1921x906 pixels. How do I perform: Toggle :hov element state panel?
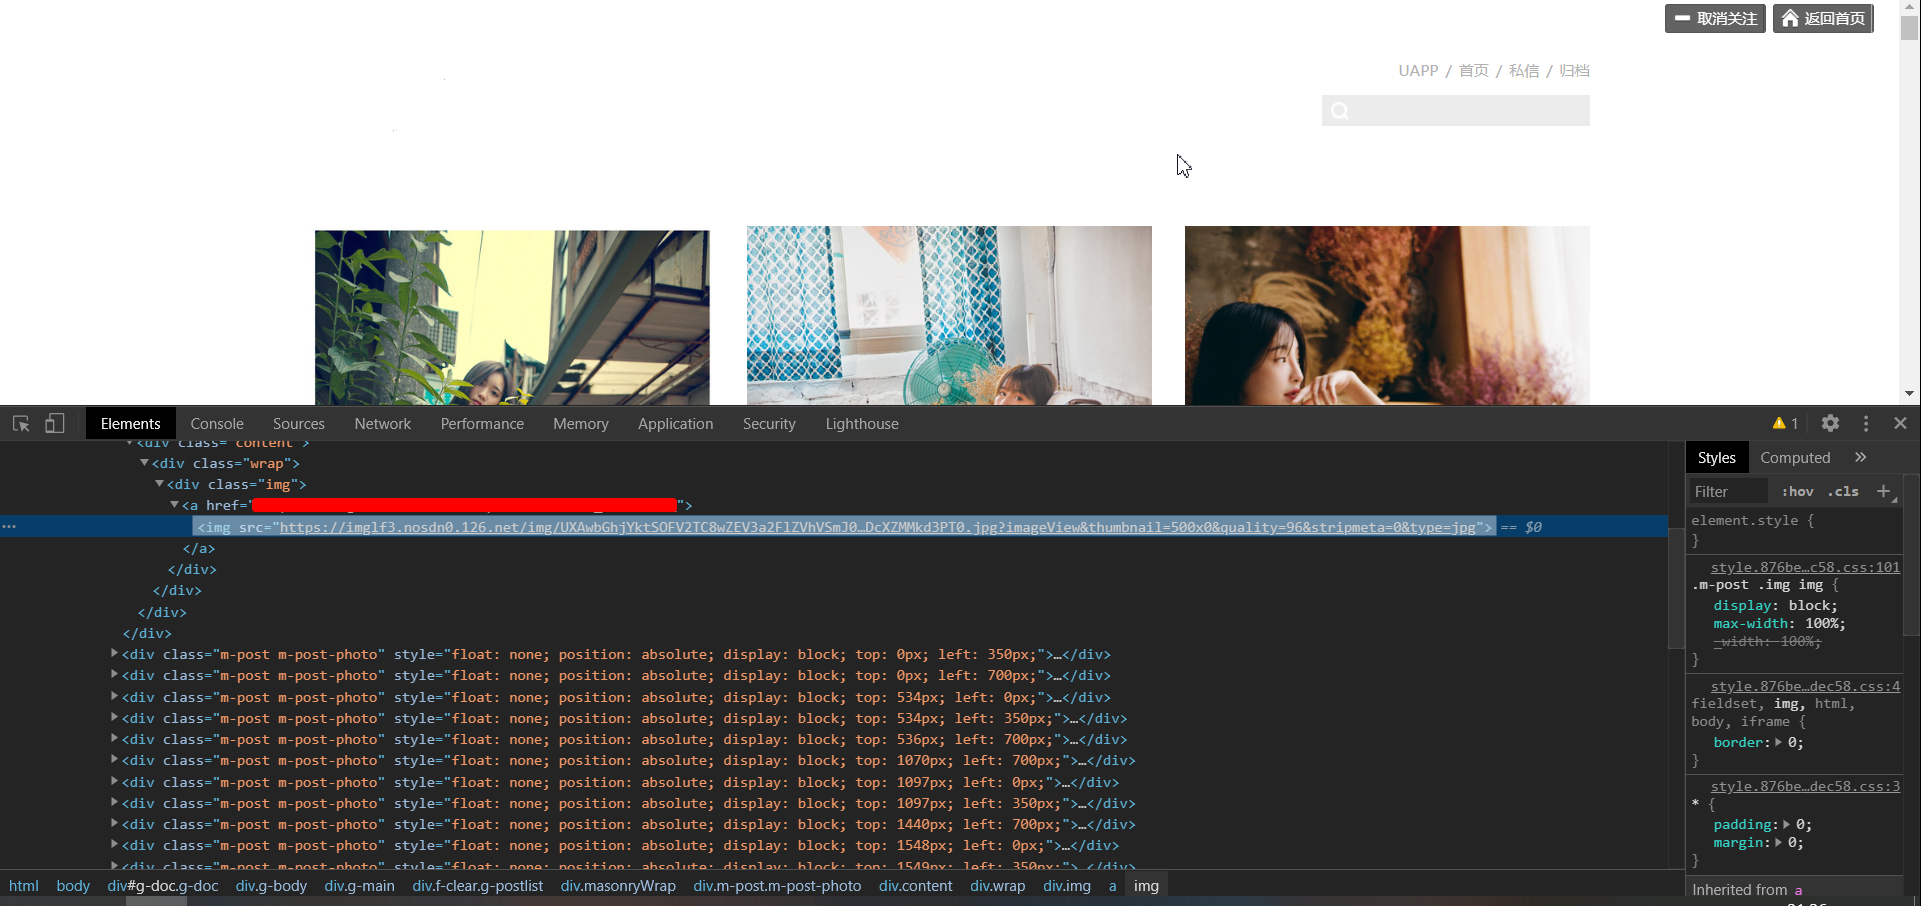coord(1797,491)
